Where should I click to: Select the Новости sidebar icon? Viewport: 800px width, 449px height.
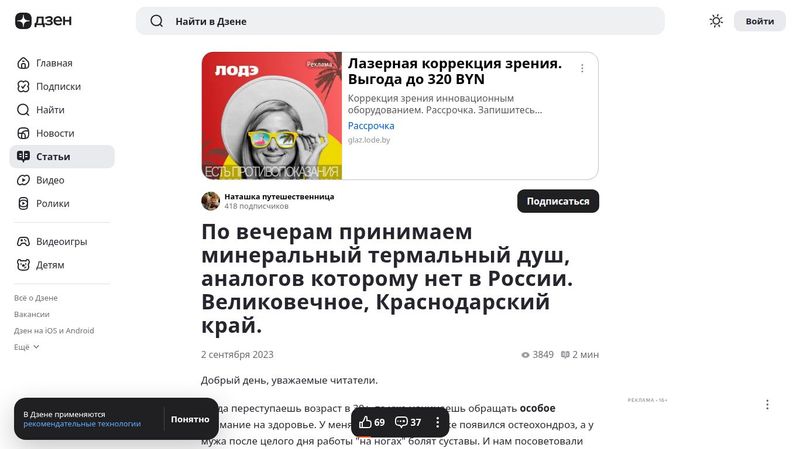tap(23, 133)
